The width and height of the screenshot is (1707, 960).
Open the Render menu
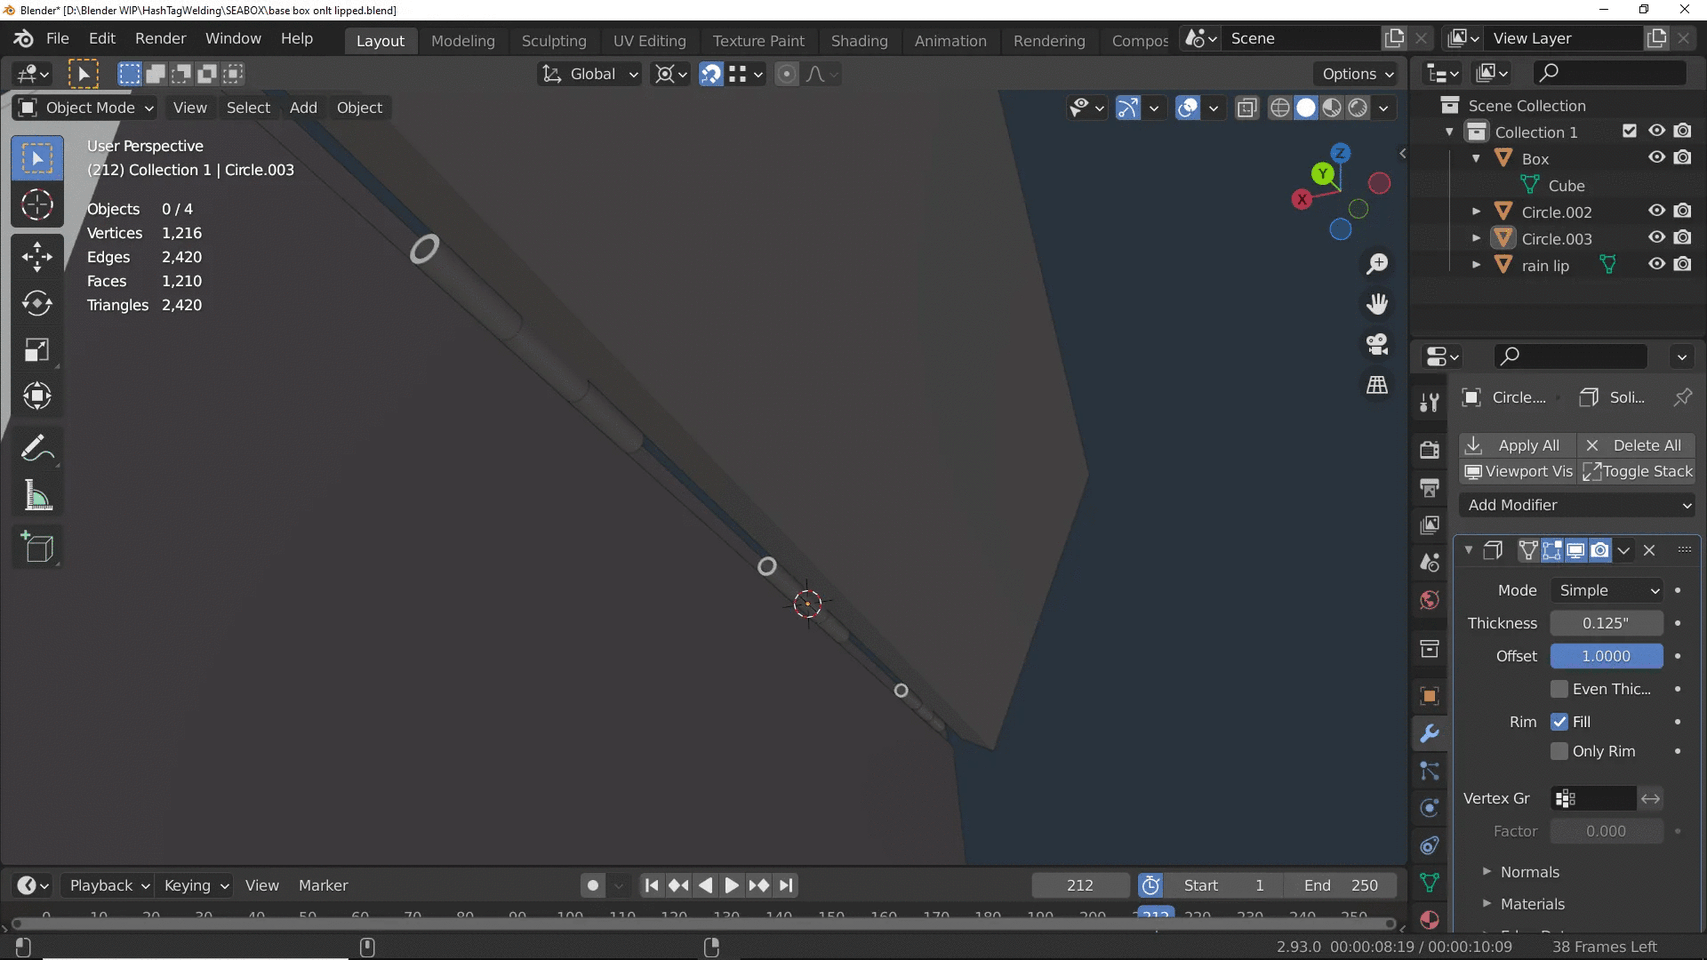click(161, 38)
